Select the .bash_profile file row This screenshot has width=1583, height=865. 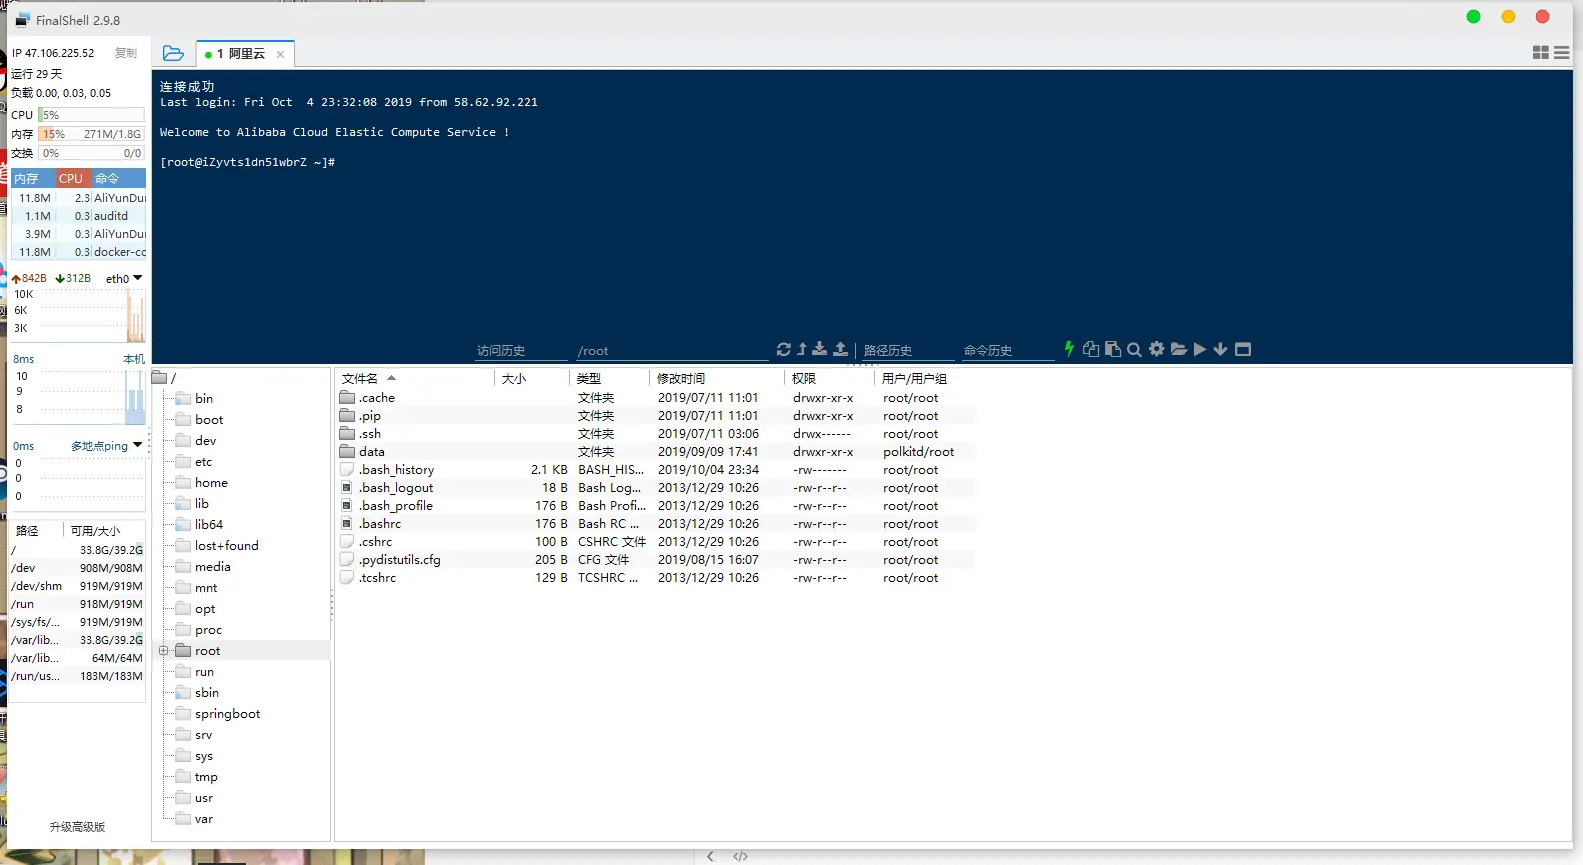click(656, 506)
